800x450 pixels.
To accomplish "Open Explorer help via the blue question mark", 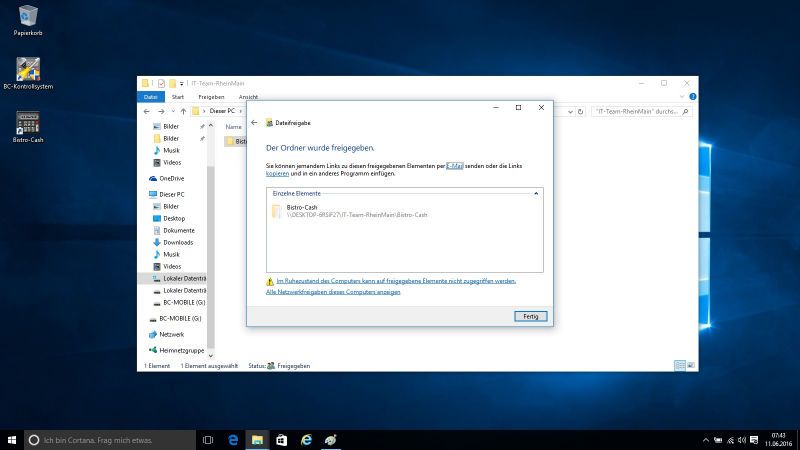I will click(693, 96).
